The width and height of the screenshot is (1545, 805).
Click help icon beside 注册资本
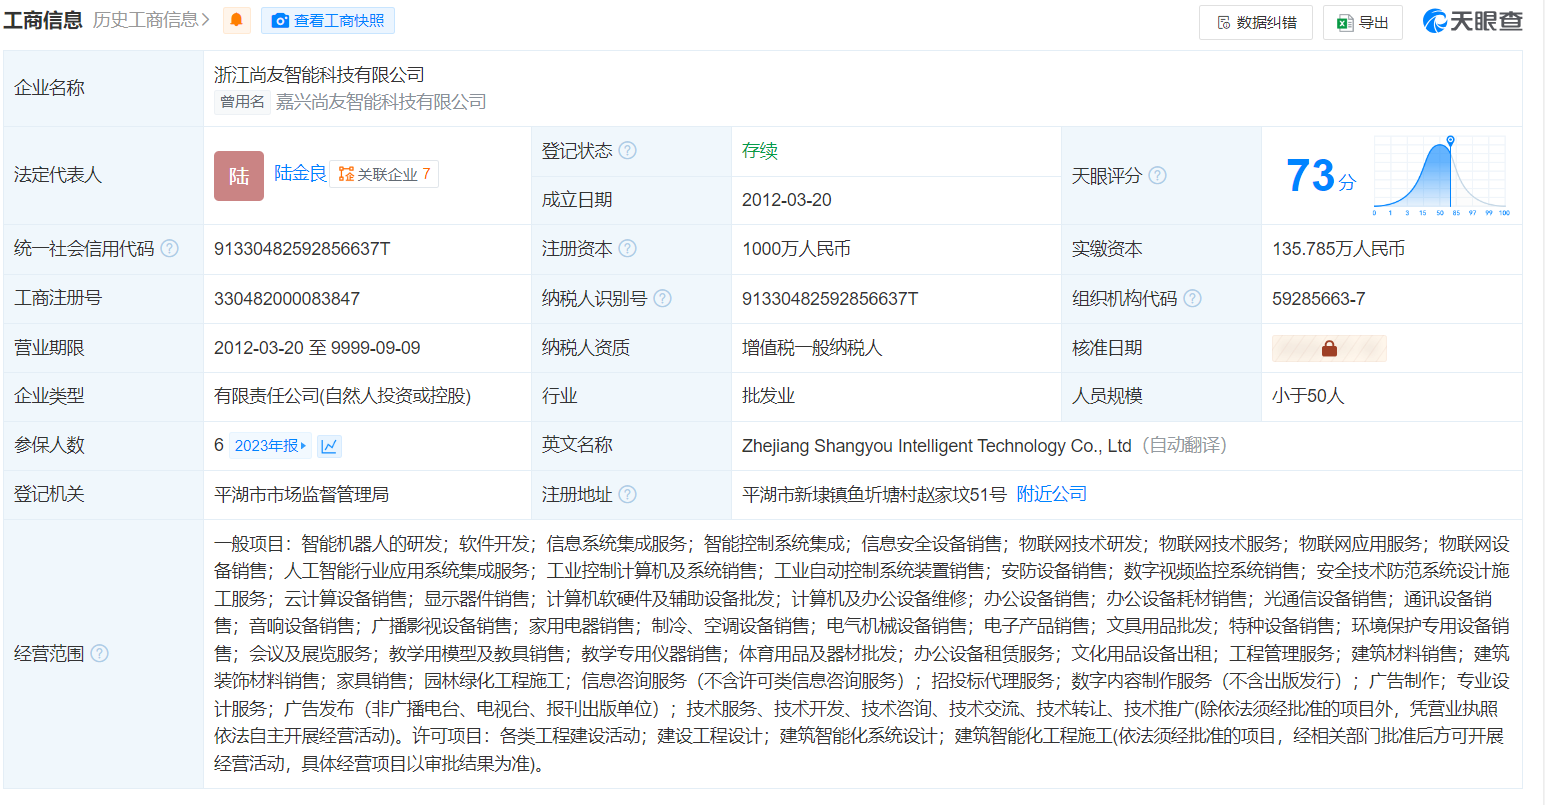pos(627,248)
